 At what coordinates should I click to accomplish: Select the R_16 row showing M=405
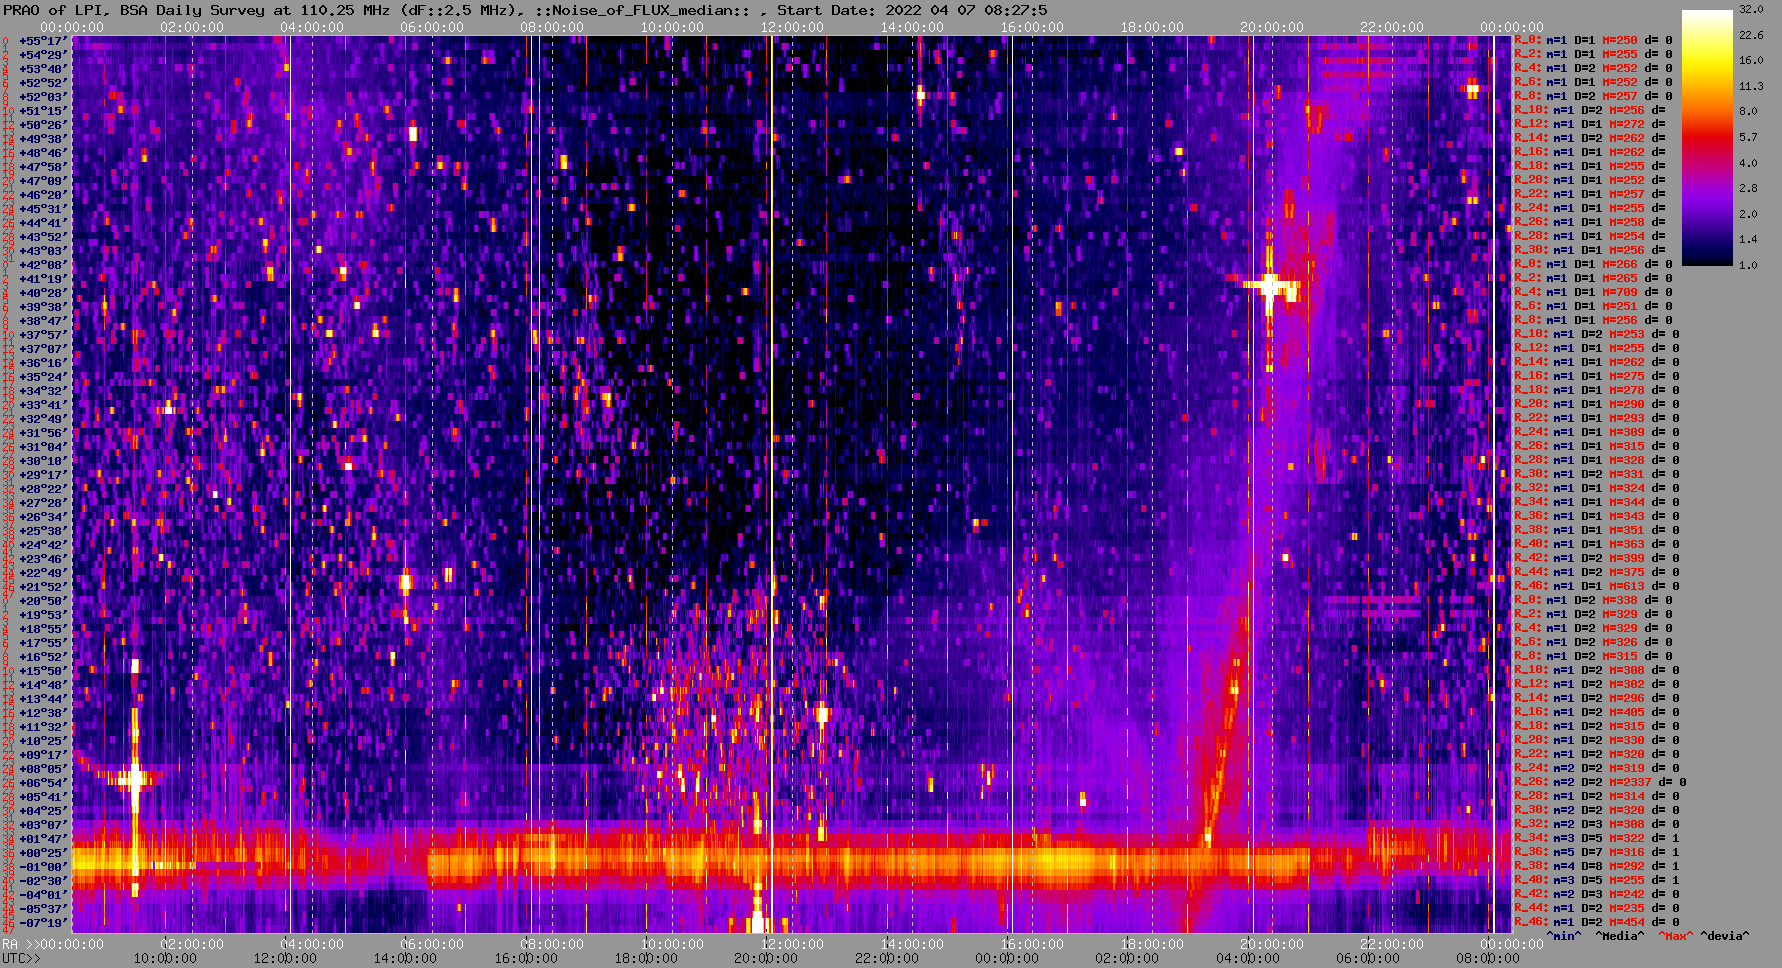(1596, 712)
